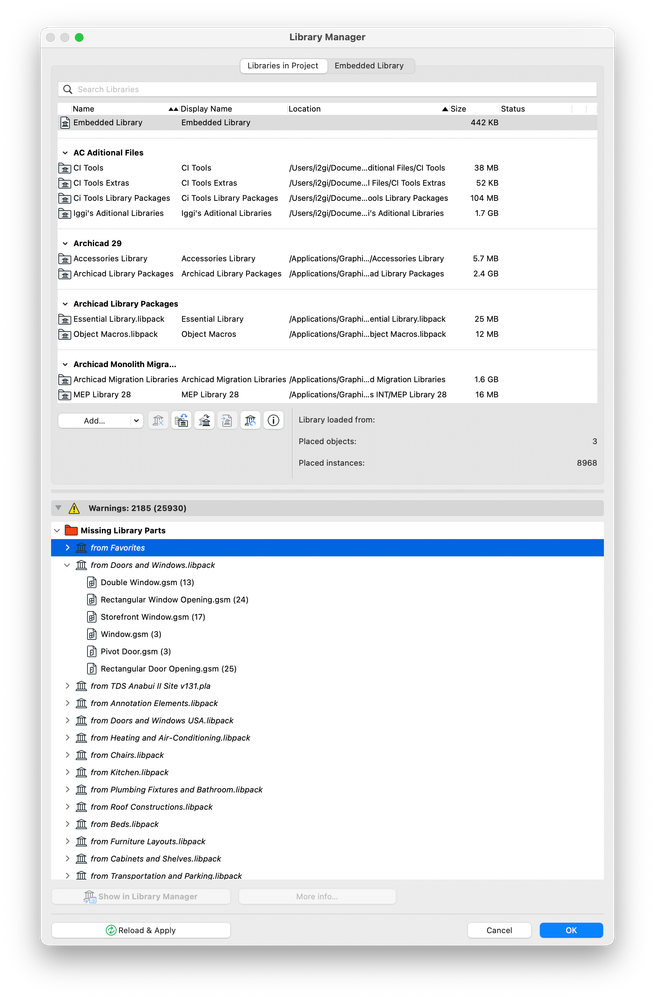Viewport: 655px width, 999px height.
Task: Collapse the AC Aditional Files group
Action: [65, 153]
